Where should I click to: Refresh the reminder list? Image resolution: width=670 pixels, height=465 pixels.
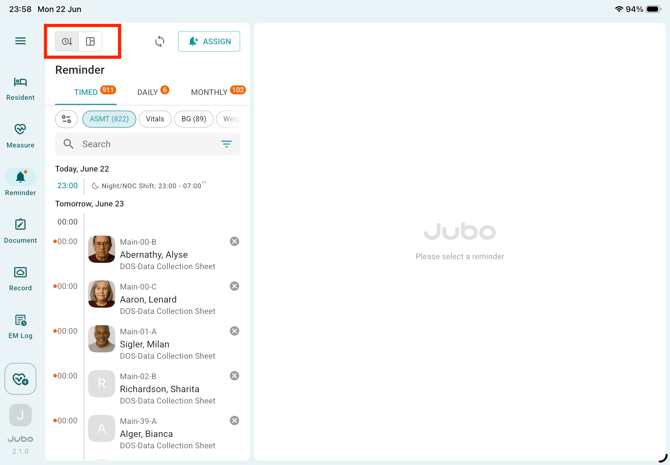(x=159, y=41)
